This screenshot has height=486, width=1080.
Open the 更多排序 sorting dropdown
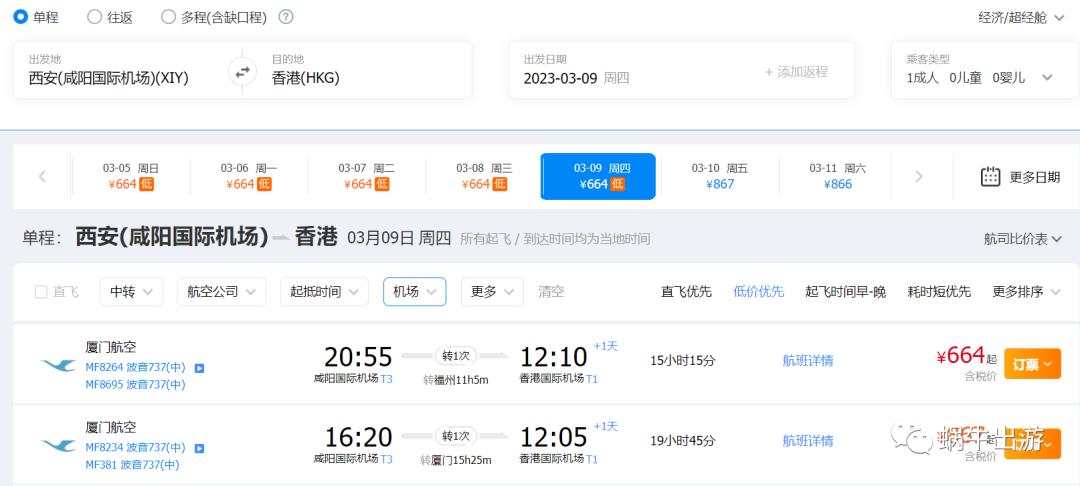tap(1026, 291)
